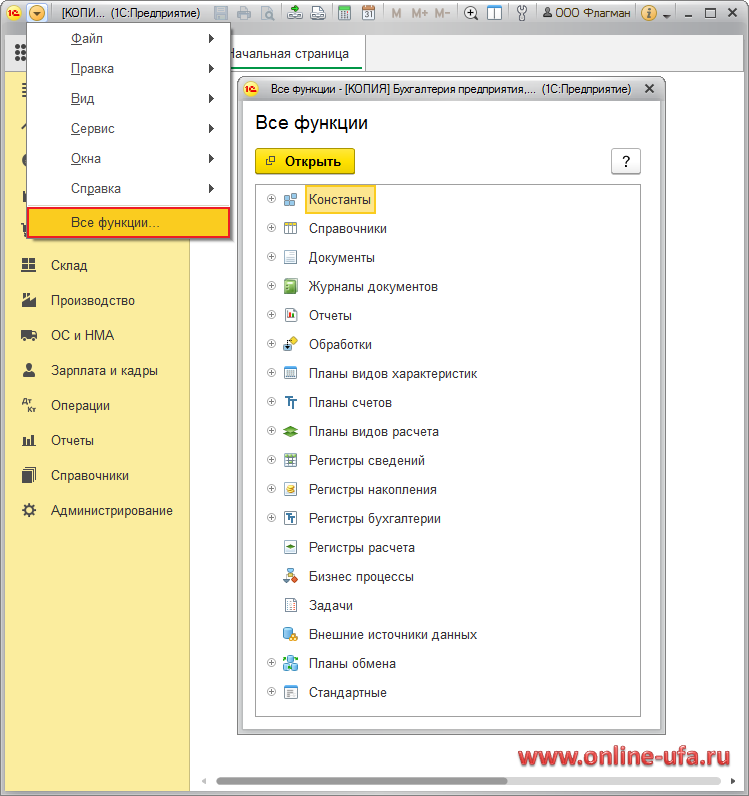The height and width of the screenshot is (796, 749).
Task: Expand the Регистры сведений node
Action: (x=271, y=460)
